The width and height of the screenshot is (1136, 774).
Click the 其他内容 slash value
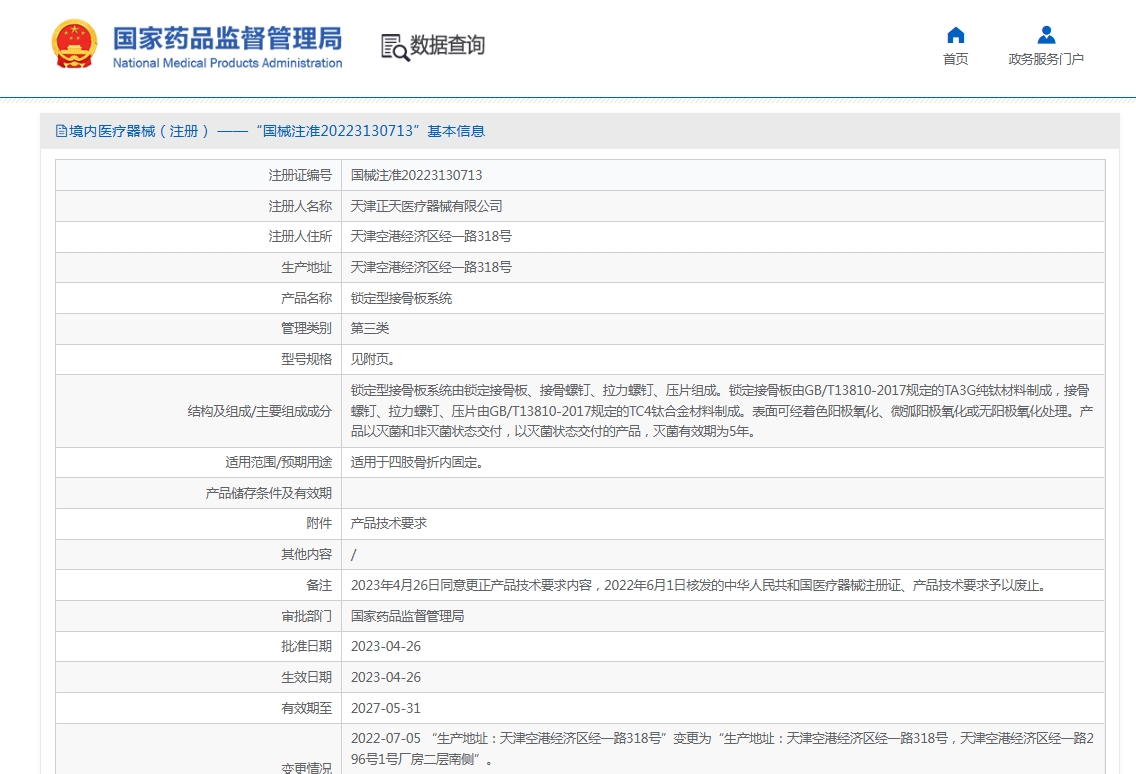354,554
